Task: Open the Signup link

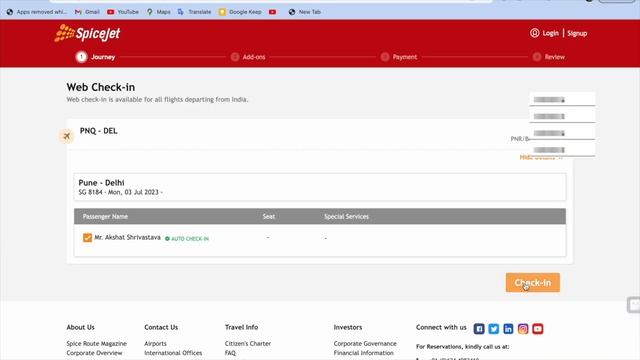Action: 577,33
